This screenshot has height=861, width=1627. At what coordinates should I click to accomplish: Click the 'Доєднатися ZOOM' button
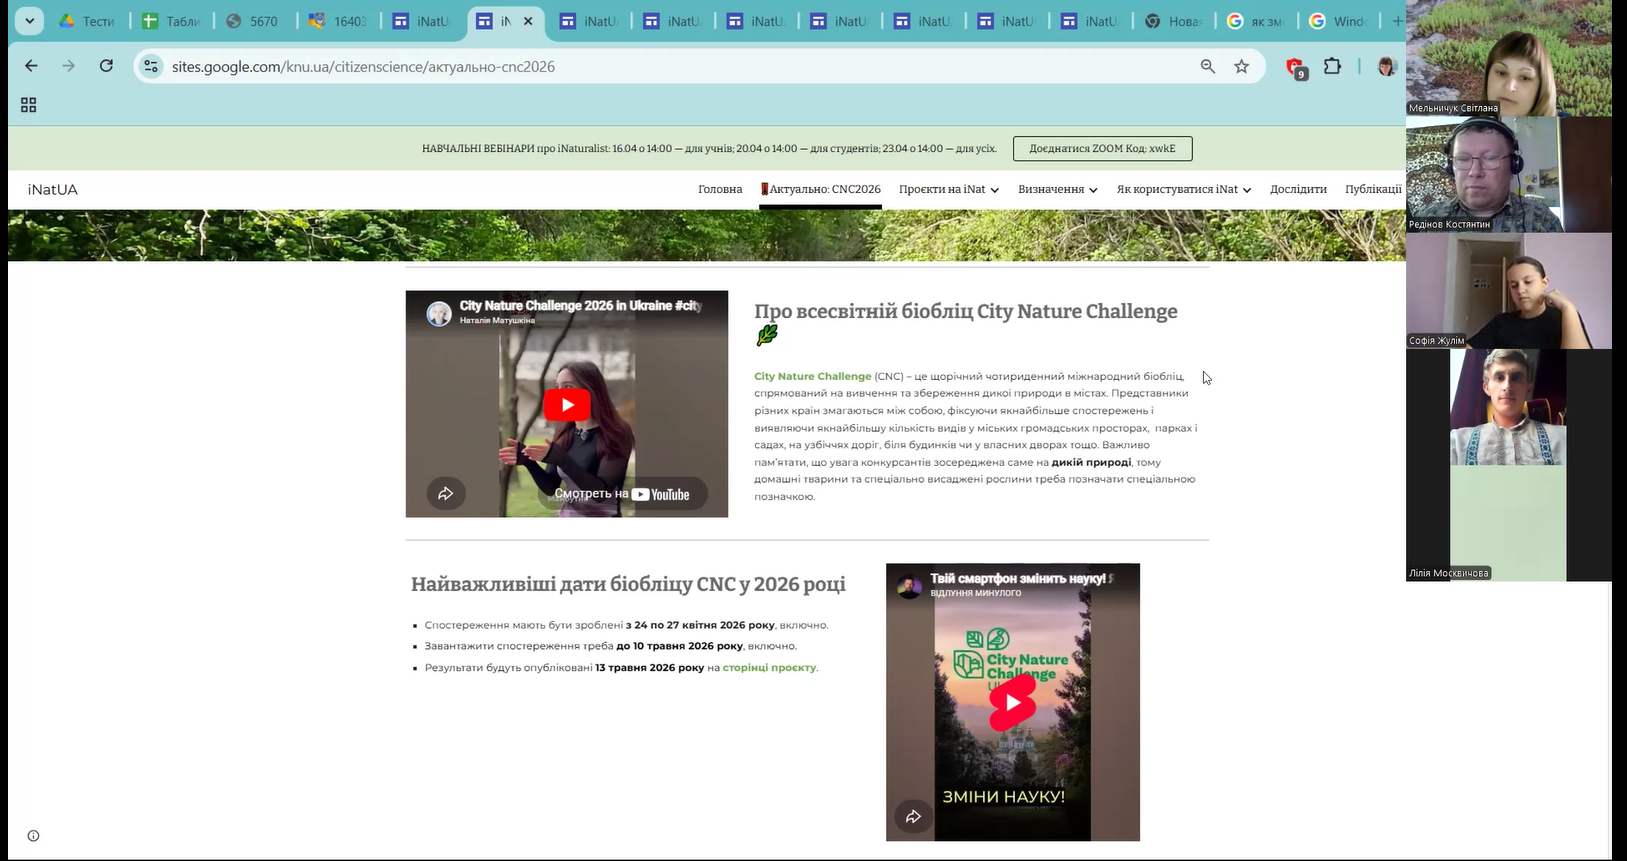coord(1102,149)
